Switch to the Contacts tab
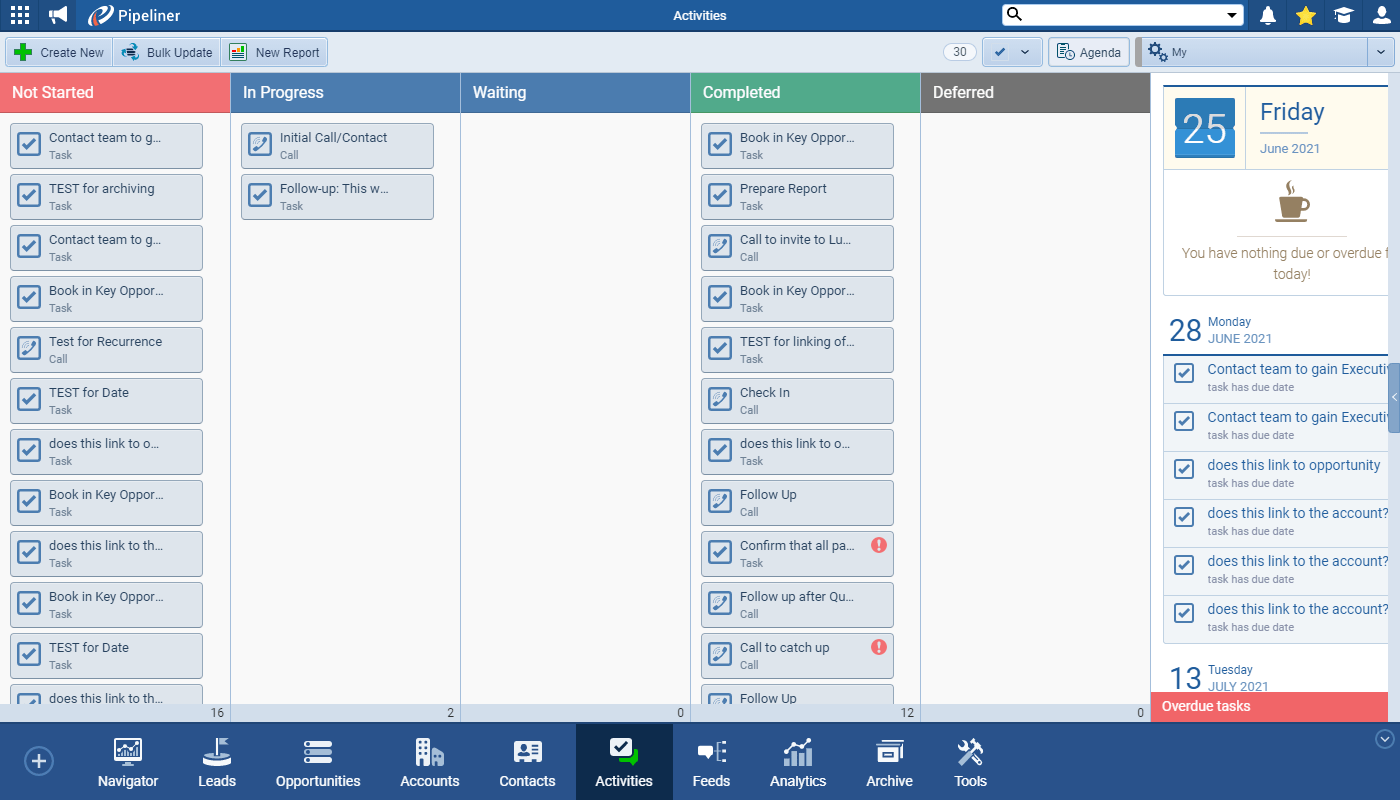The width and height of the screenshot is (1400, 800). click(527, 761)
